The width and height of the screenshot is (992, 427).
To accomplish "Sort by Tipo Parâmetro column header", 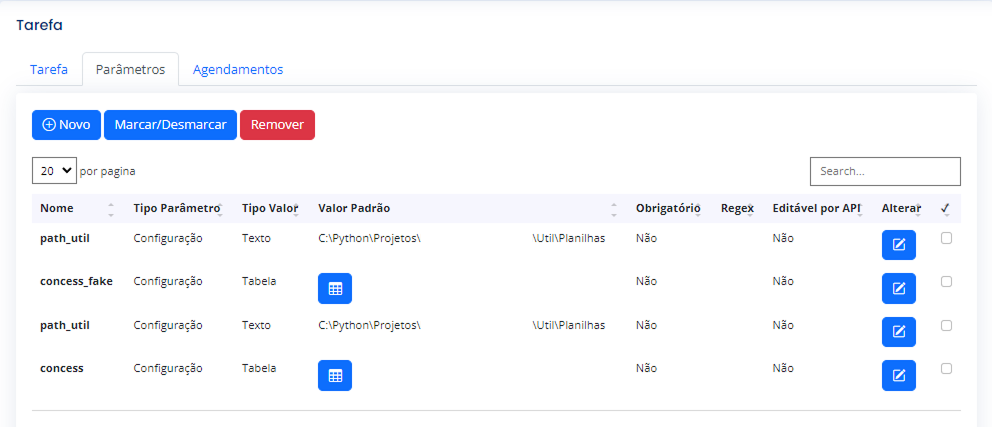I will (x=177, y=208).
